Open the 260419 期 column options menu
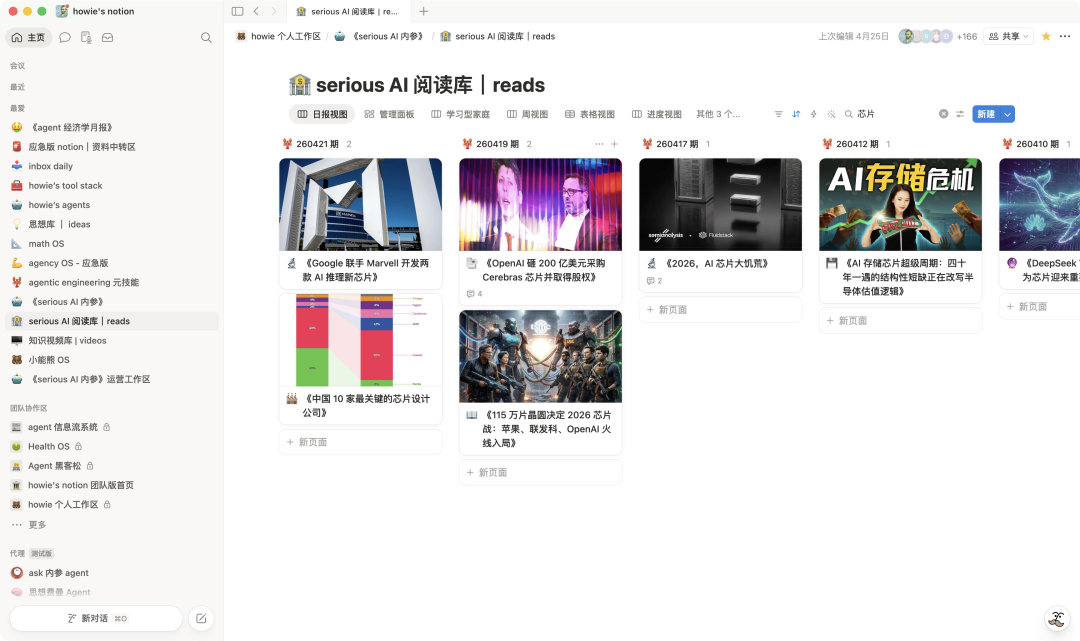 point(599,144)
